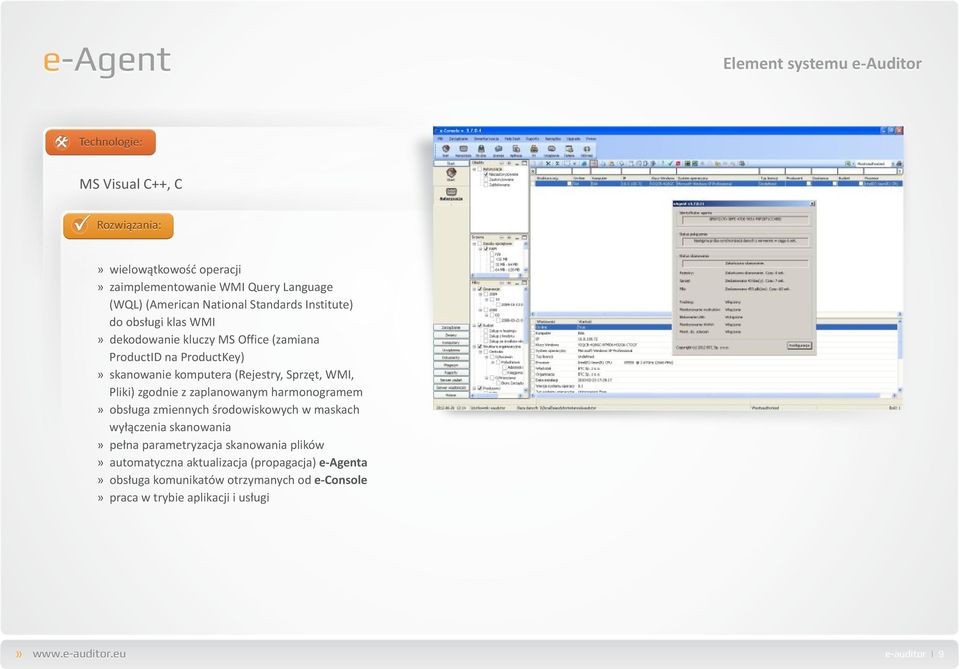Open the Pomoc menu in menu bar
The image size is (960, 669).
coord(591,139)
